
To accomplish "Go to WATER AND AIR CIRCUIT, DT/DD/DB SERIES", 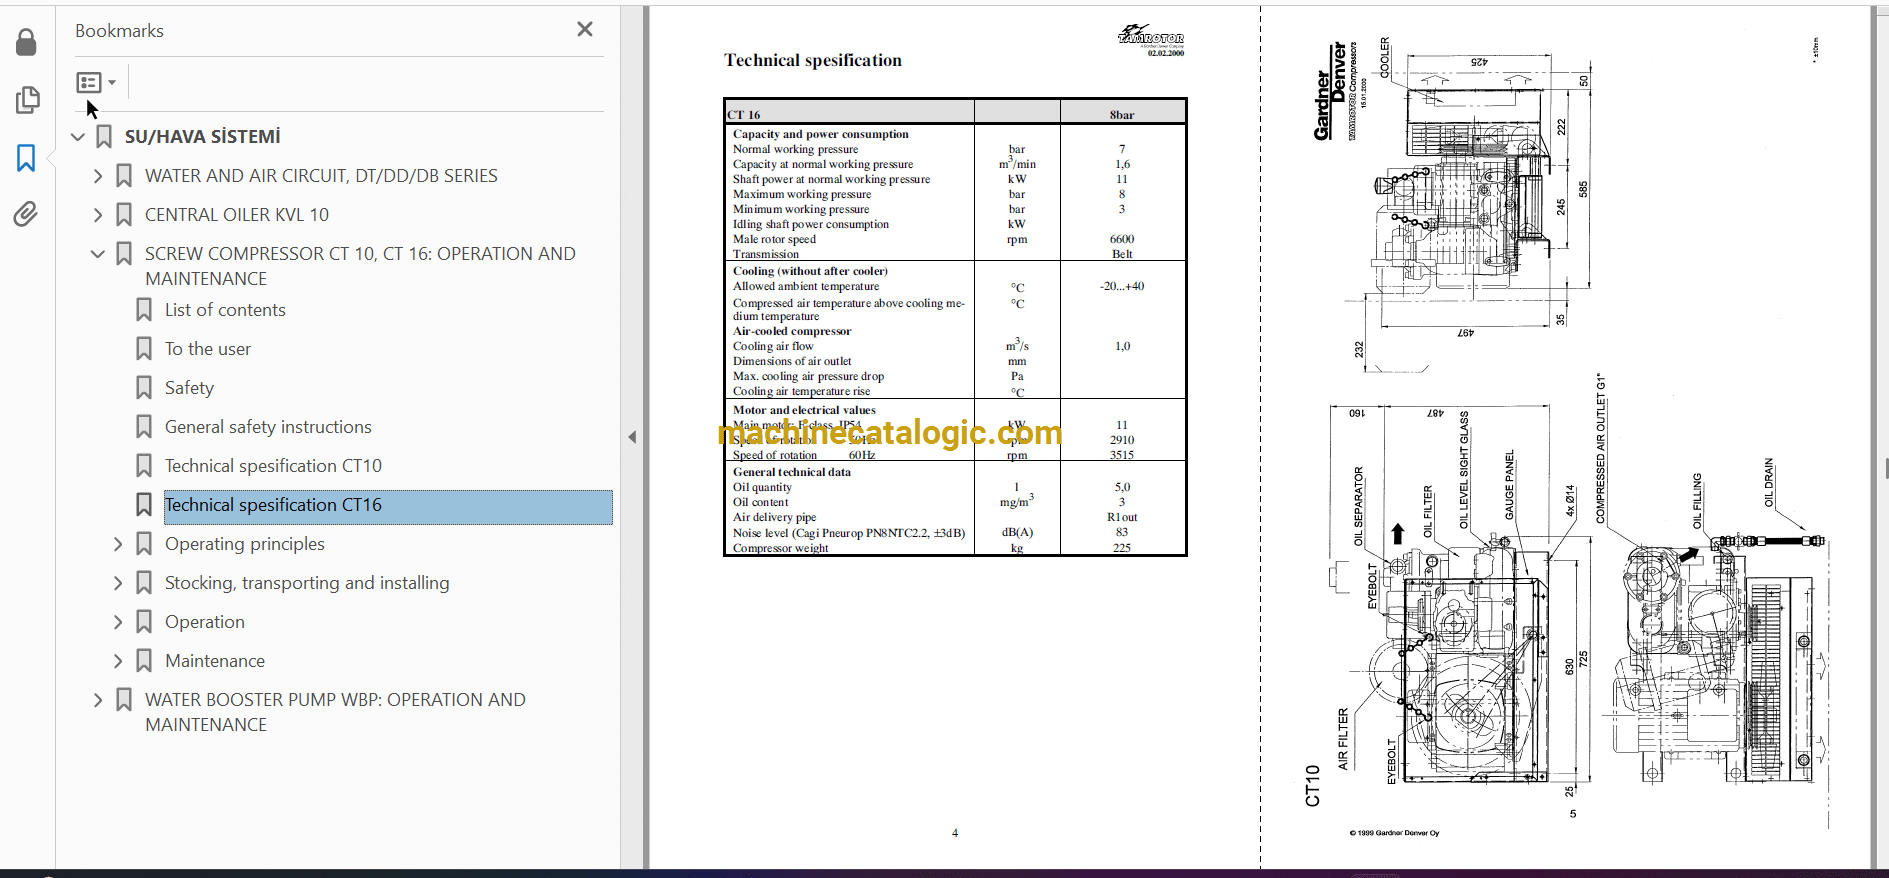I will click(x=321, y=176).
